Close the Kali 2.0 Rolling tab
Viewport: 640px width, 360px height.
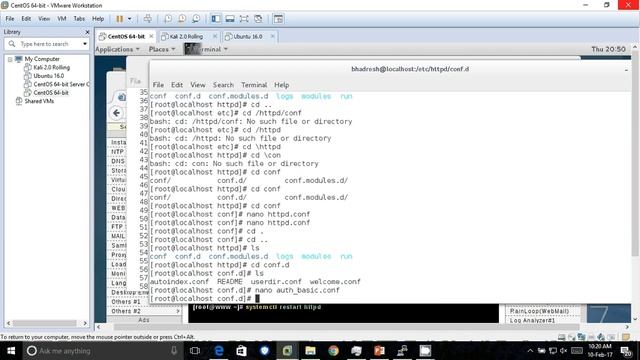(x=215, y=36)
